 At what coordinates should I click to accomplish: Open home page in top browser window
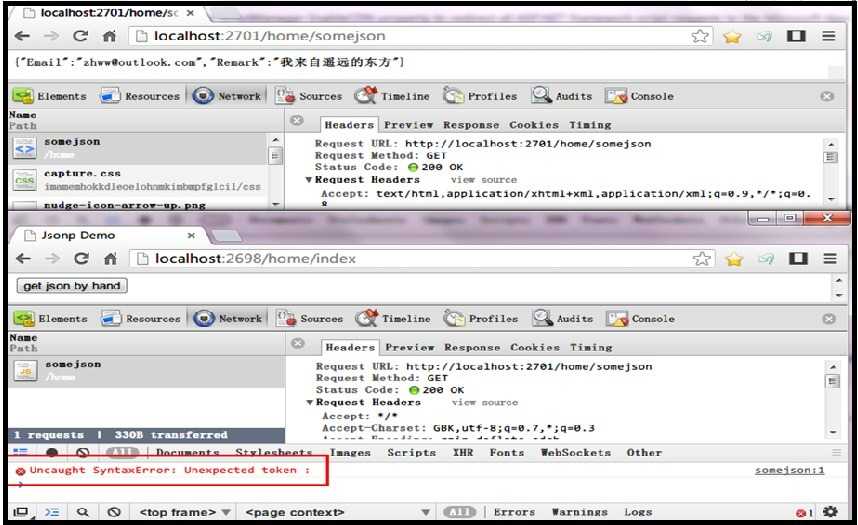click(109, 36)
